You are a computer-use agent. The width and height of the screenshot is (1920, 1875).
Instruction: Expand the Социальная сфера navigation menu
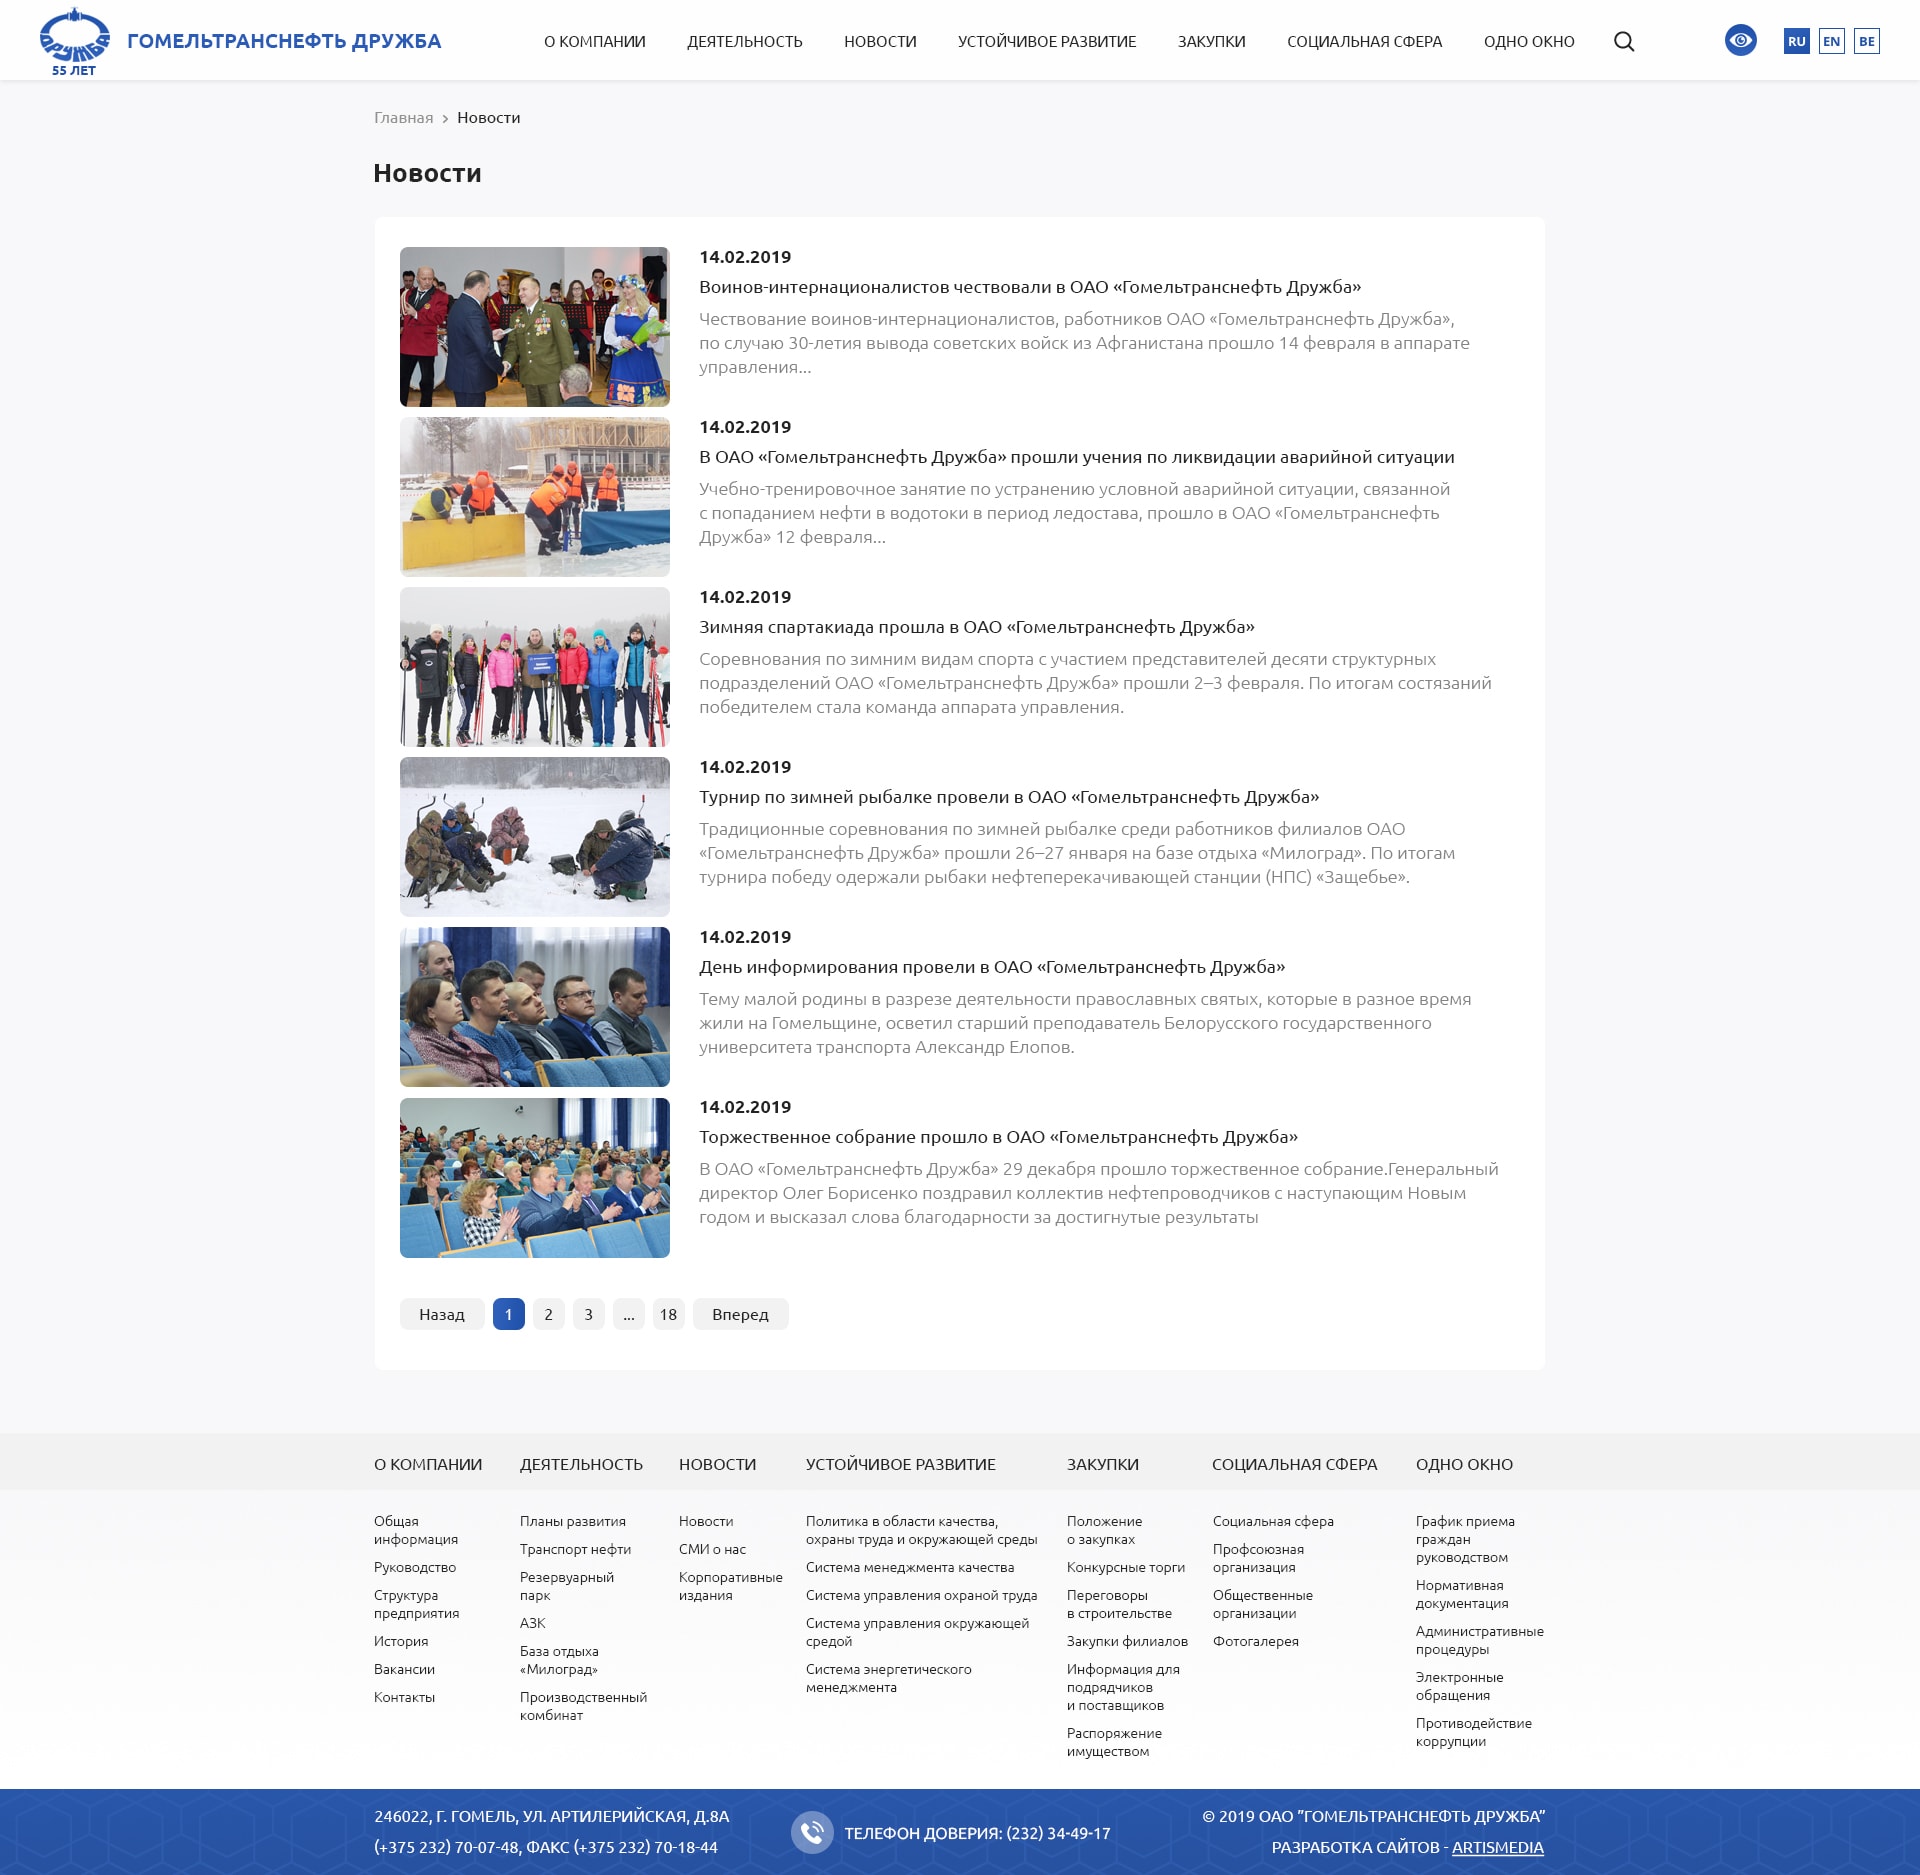[1364, 41]
